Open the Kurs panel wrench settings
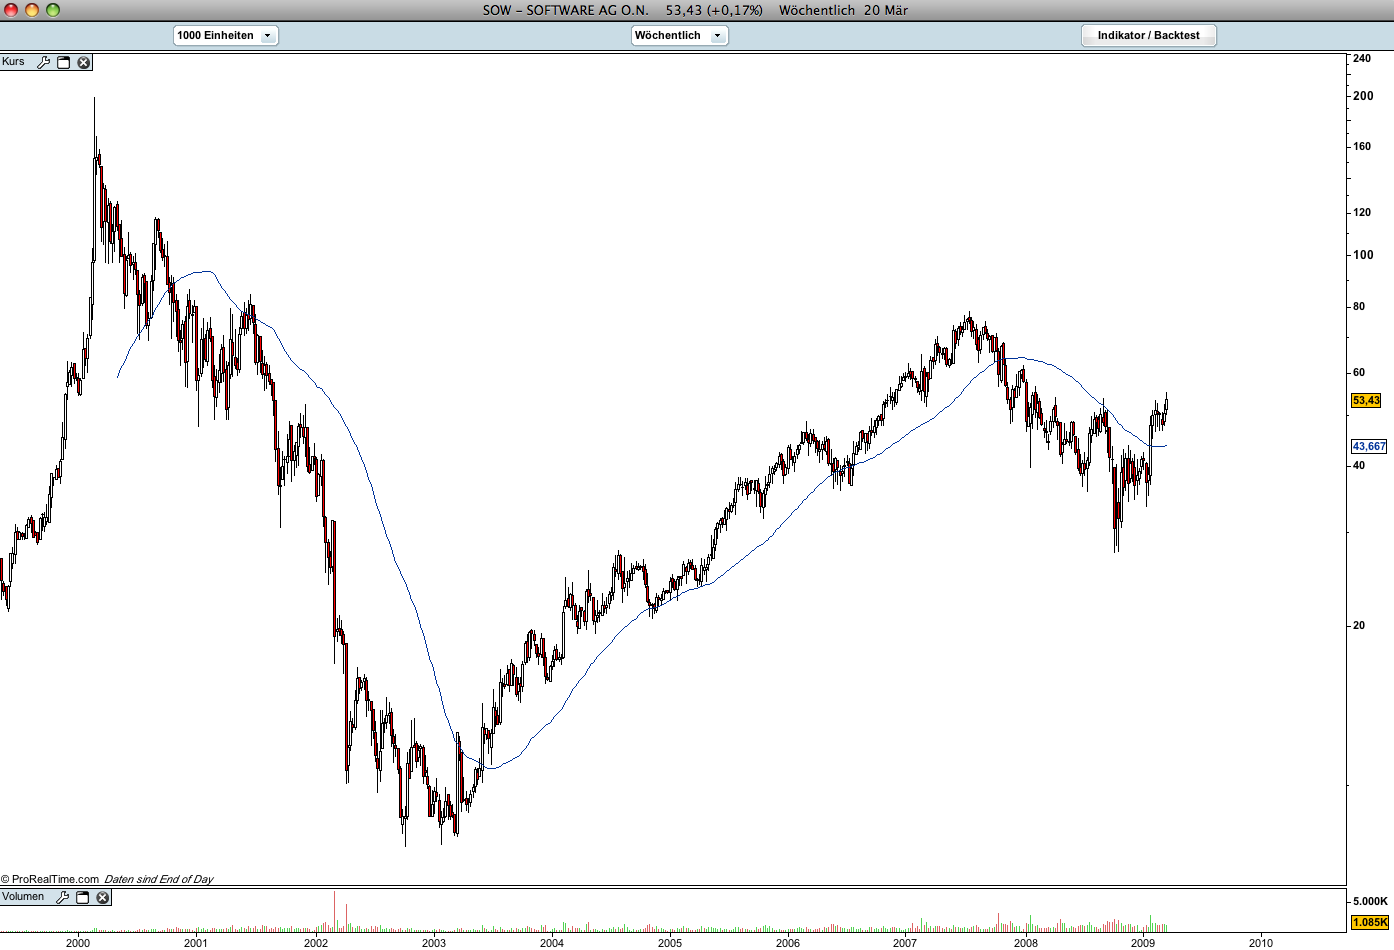The image size is (1394, 950). [x=43, y=62]
